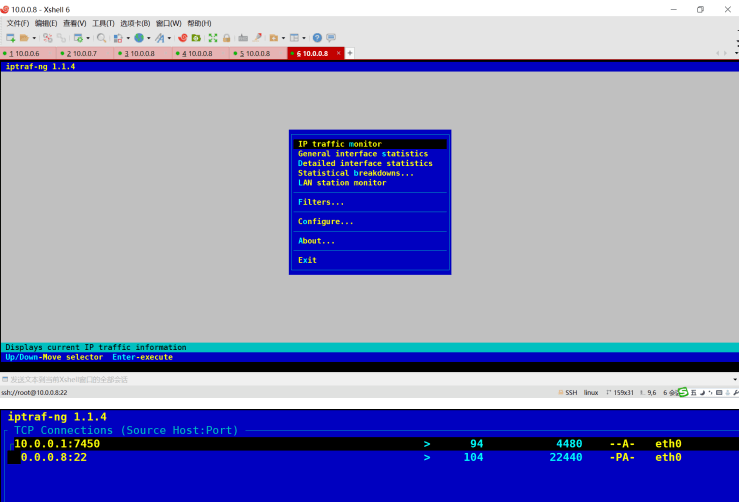This screenshot has height=502, width=739.
Task: Click the padlock lock-screen icon
Action: click(x=227, y=38)
